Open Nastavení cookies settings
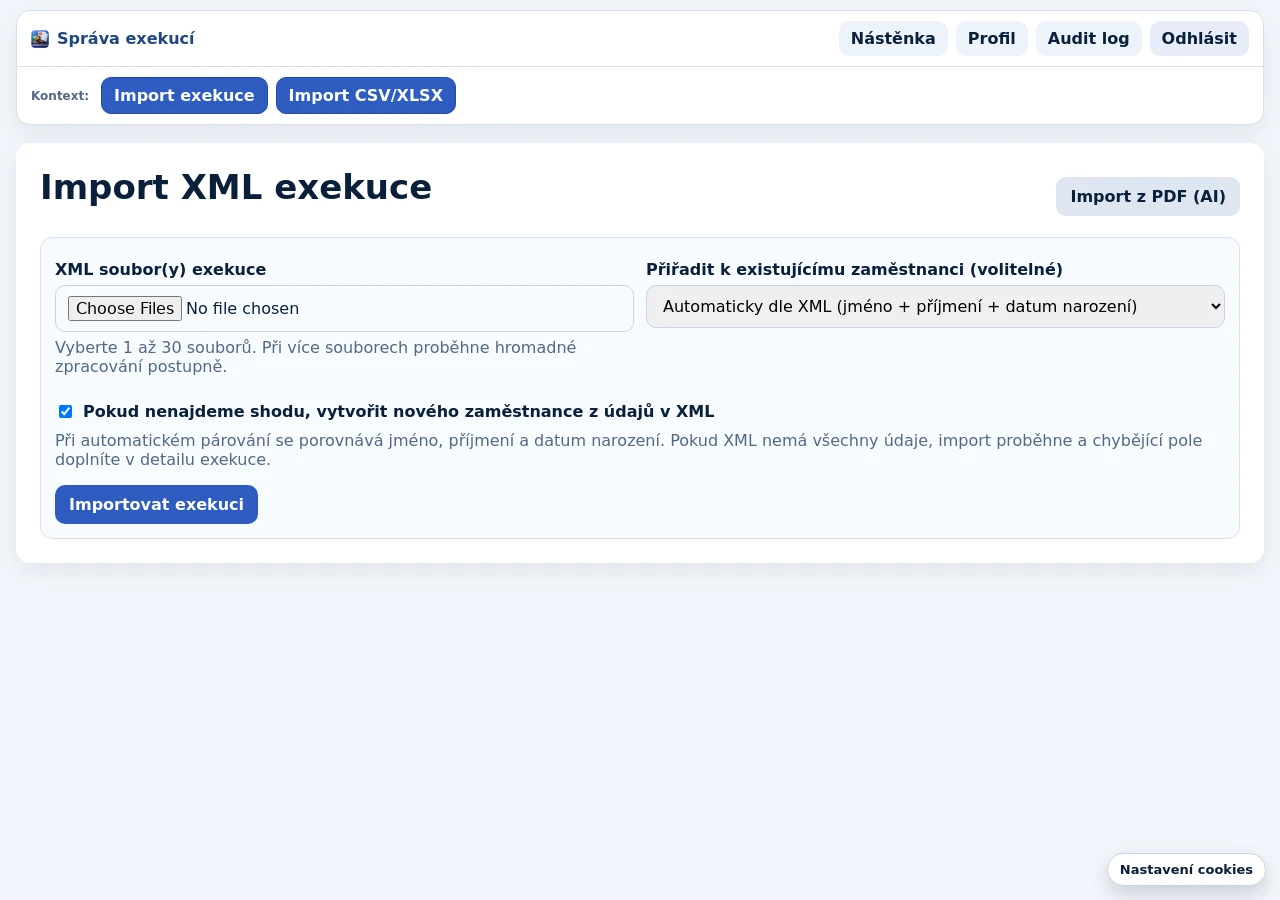This screenshot has height=900, width=1280. (1186, 869)
